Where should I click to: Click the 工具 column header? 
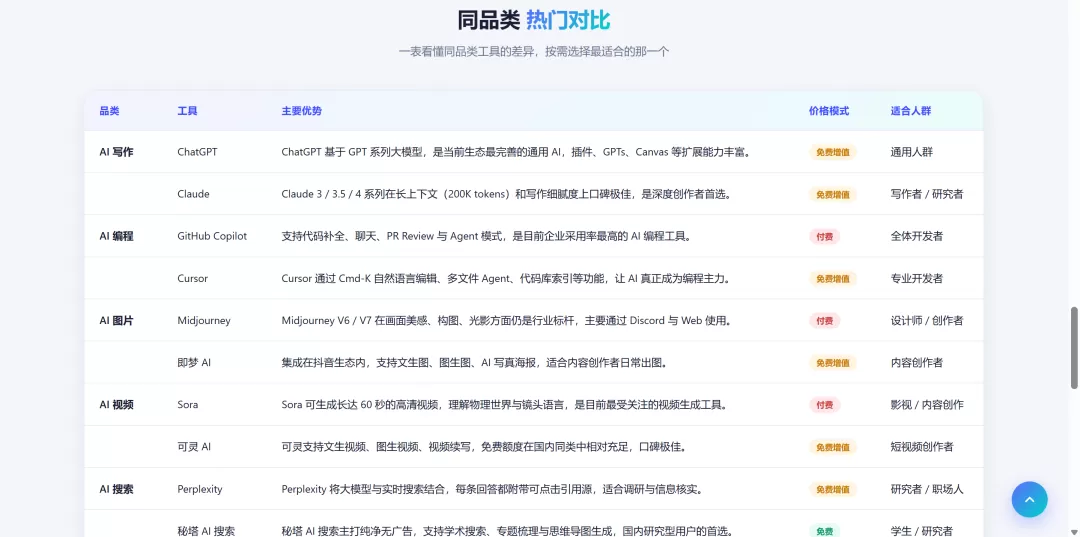[187, 111]
